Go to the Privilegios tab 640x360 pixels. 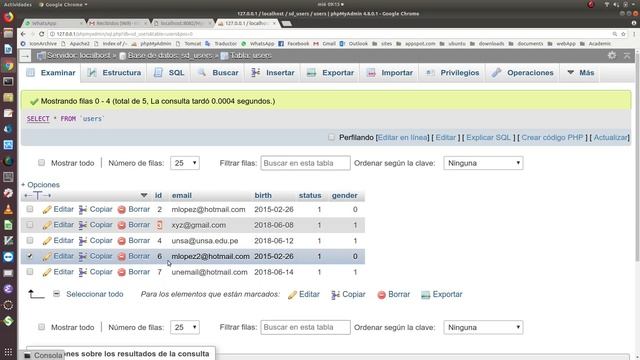[x=452, y=73]
